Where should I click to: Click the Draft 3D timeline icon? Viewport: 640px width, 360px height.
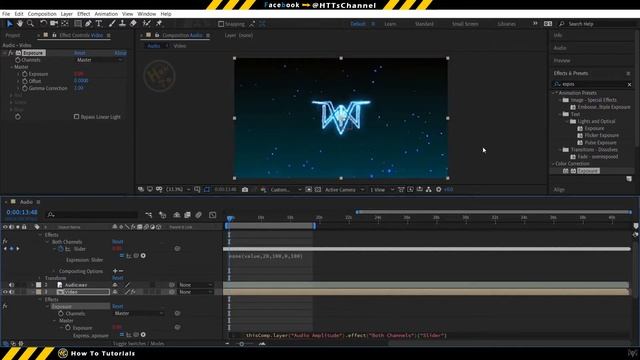pyautogui.click(x=162, y=215)
